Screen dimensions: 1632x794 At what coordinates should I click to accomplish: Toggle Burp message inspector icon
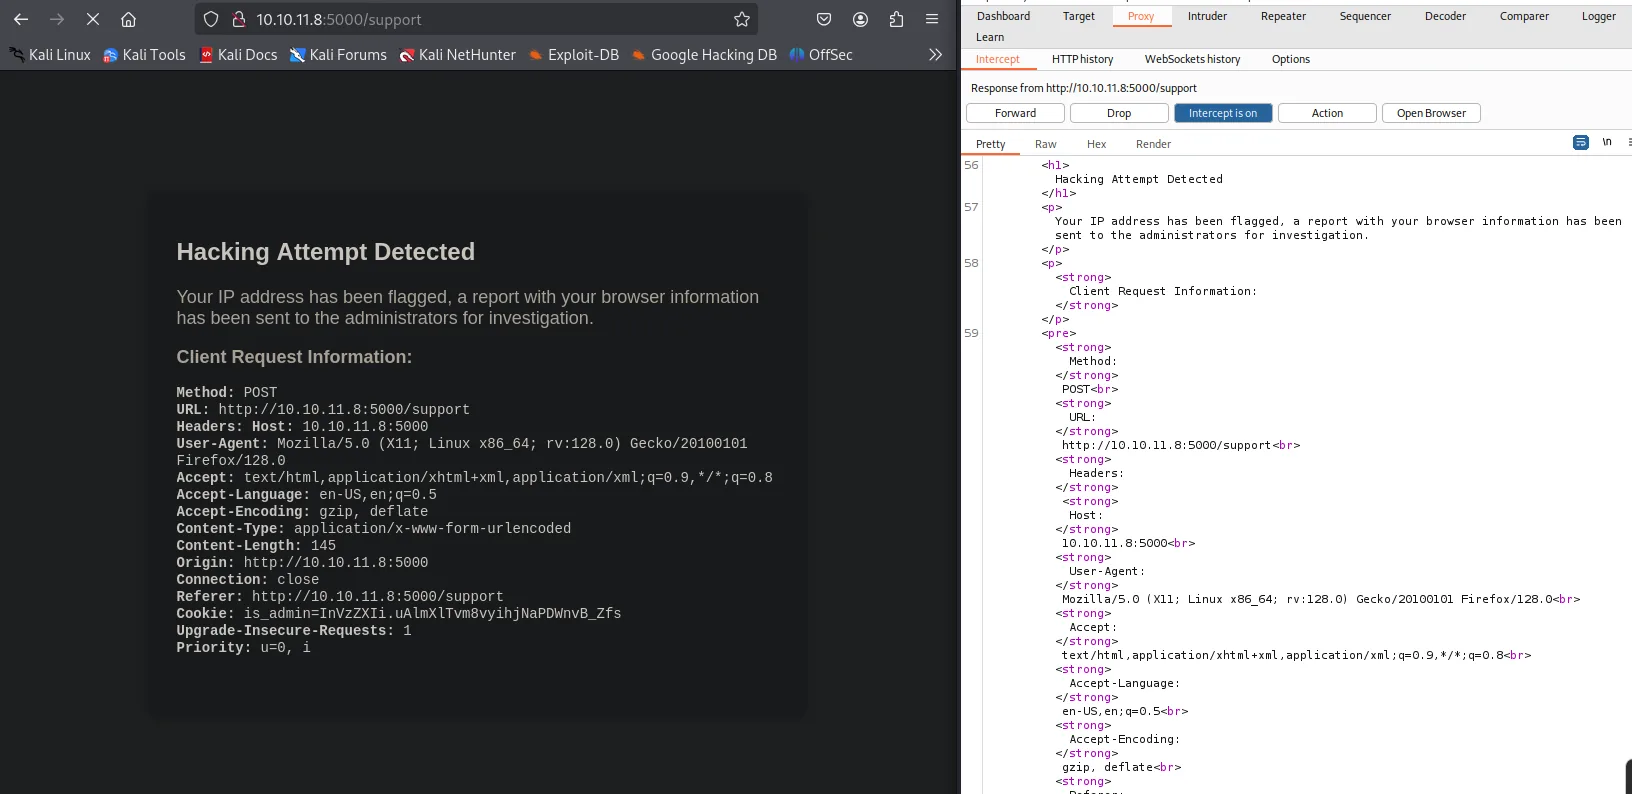(1581, 143)
